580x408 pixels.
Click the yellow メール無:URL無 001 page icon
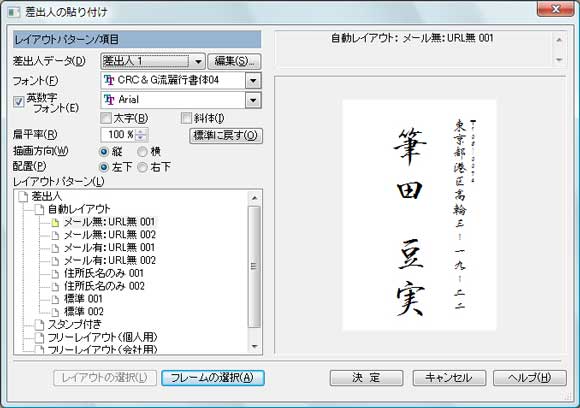[55, 222]
